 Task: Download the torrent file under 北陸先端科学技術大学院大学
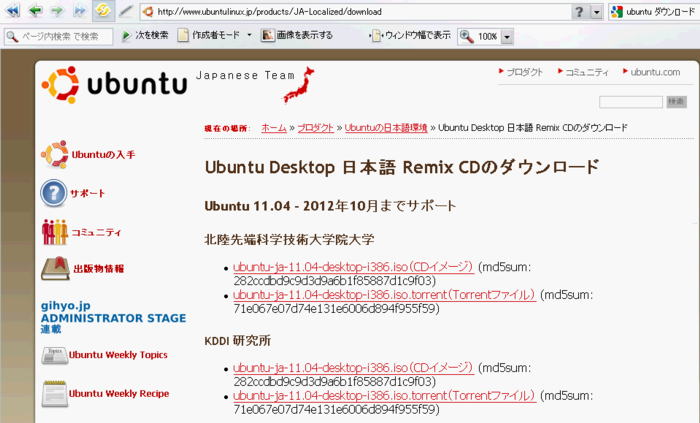pyautogui.click(x=384, y=294)
